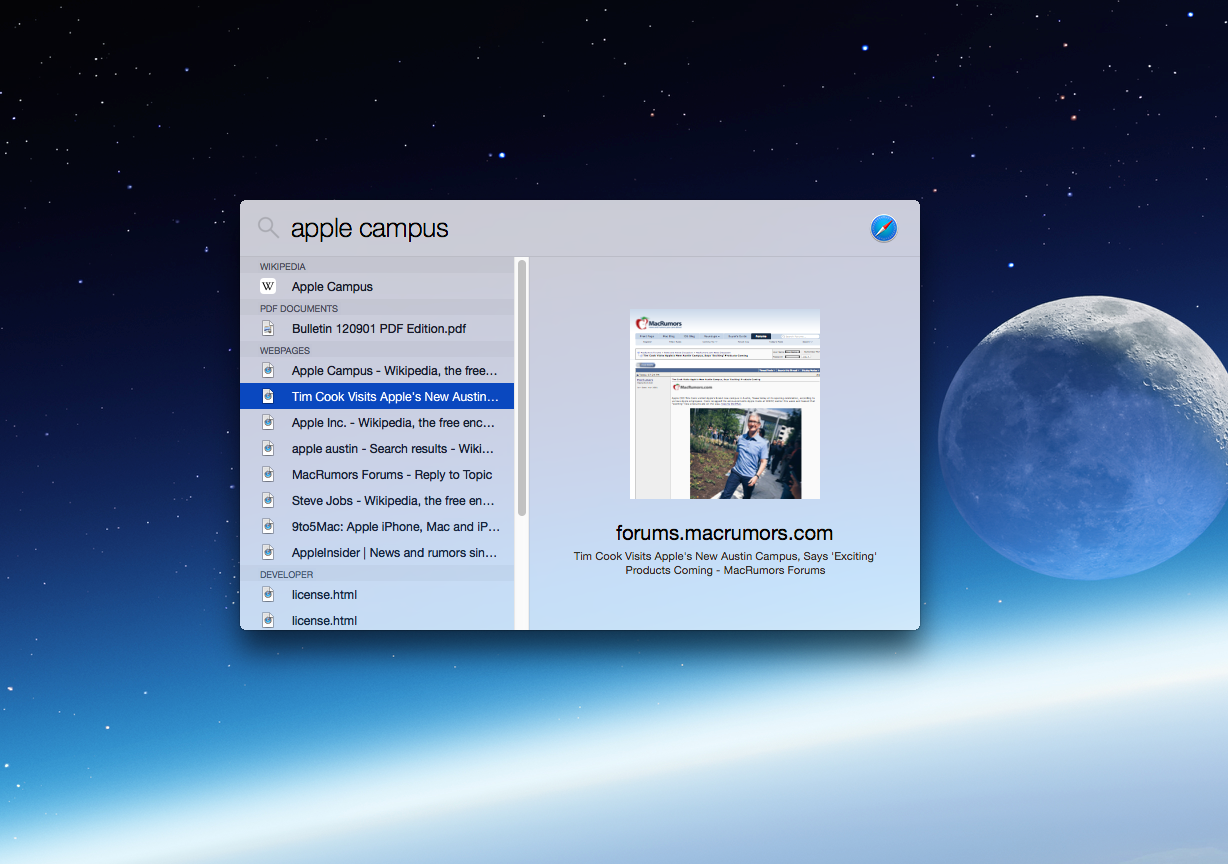Click icon beside Apple Campus - Wikipedia webpage

[x=268, y=370]
